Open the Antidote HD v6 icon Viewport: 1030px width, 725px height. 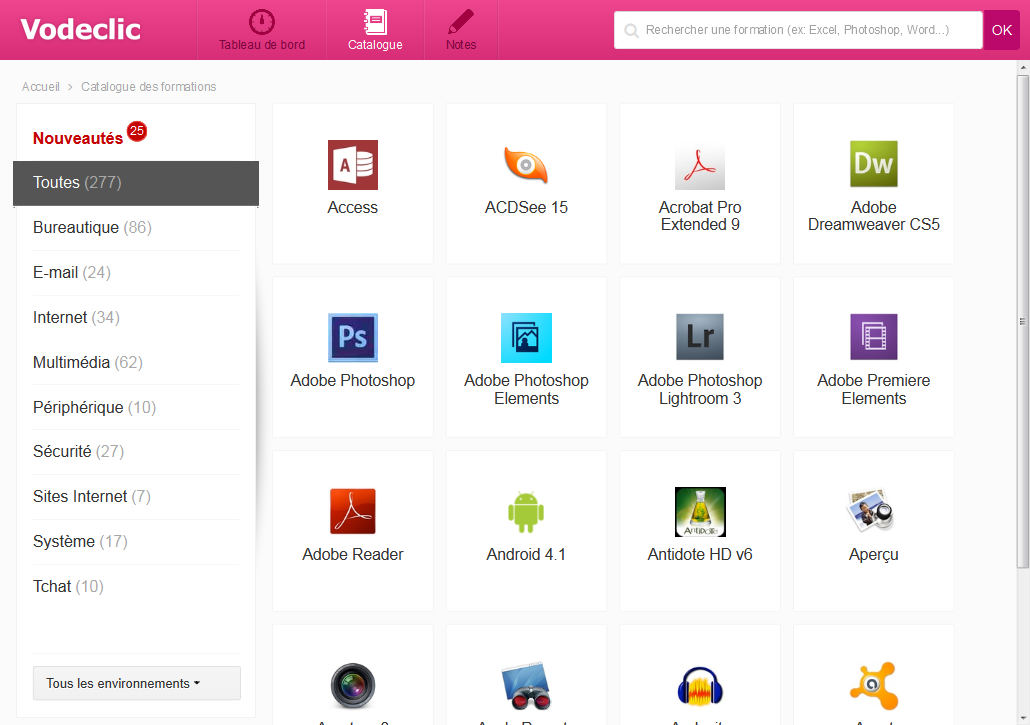coord(700,512)
